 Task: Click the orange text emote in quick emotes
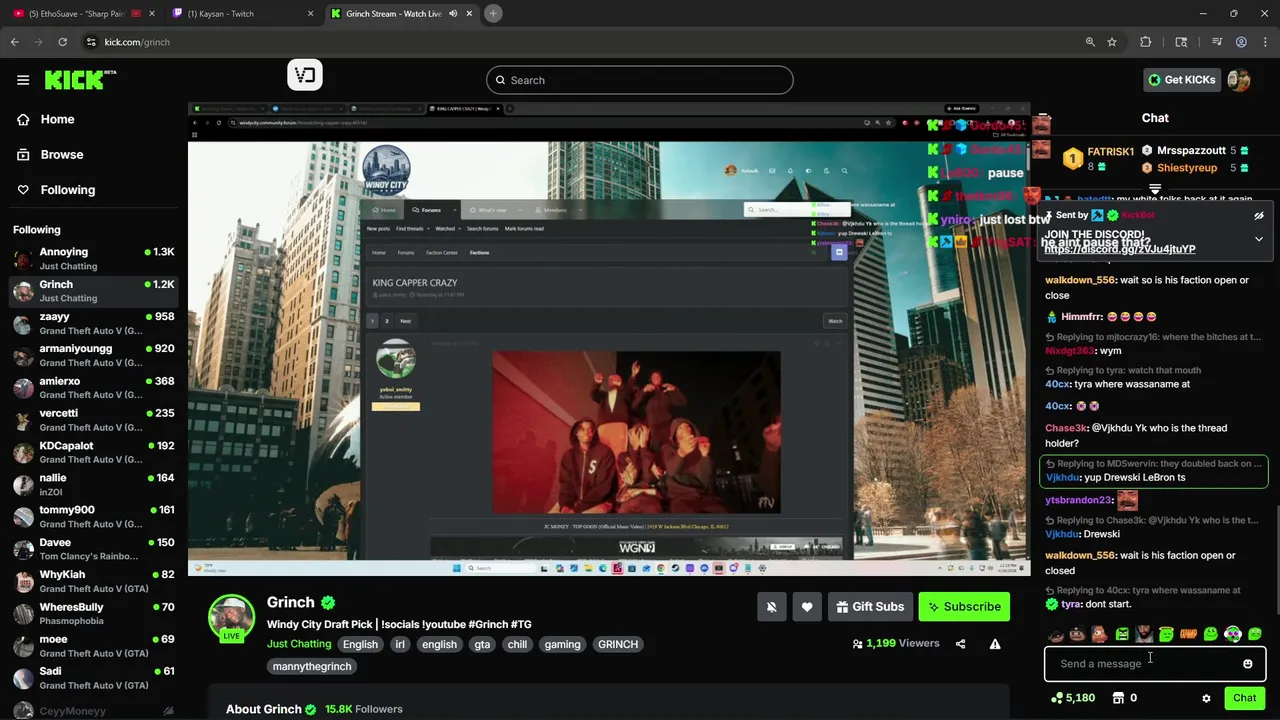(x=1188, y=634)
